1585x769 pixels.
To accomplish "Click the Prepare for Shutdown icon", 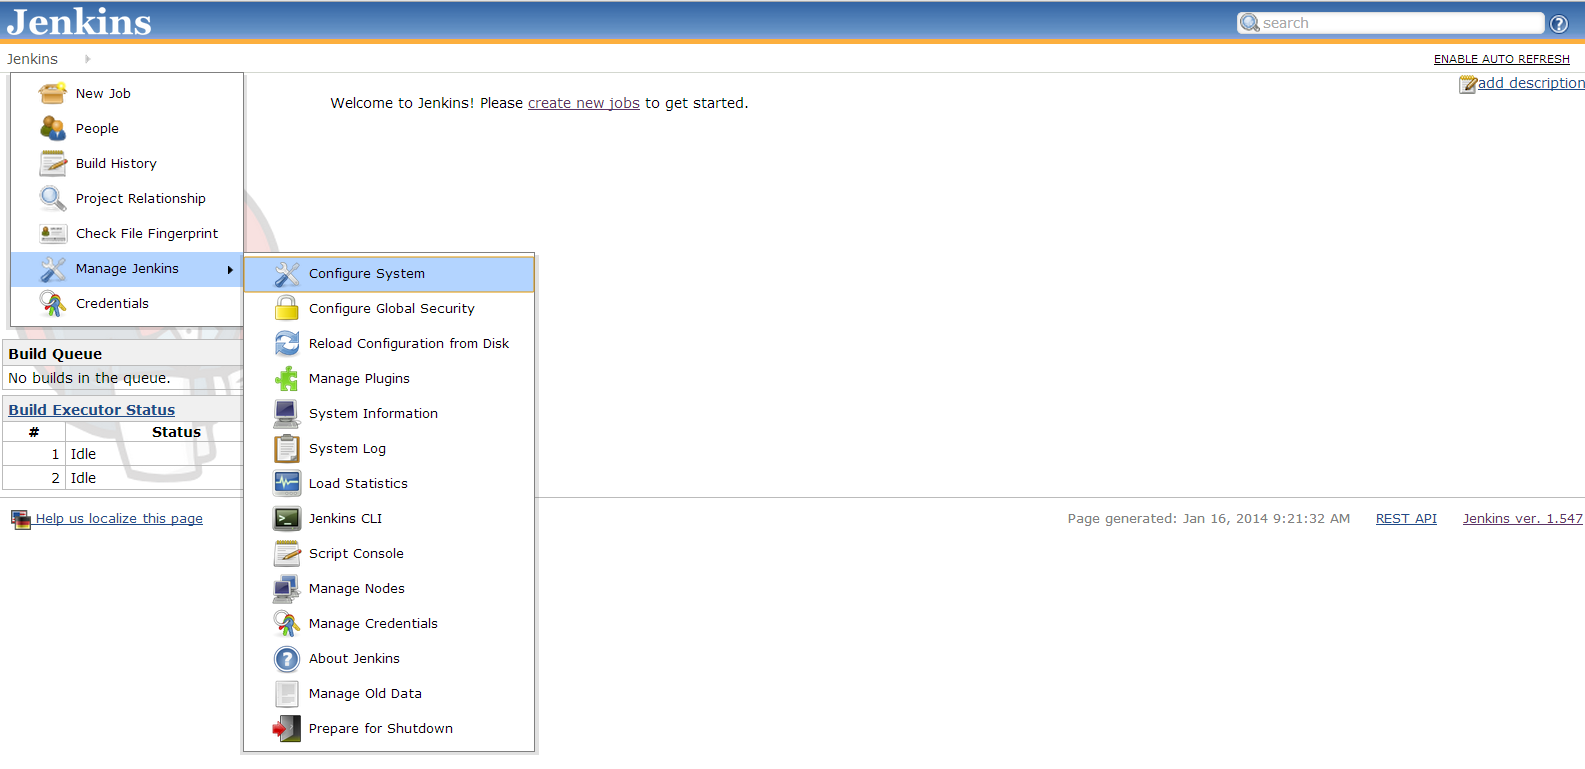I will [x=287, y=728].
